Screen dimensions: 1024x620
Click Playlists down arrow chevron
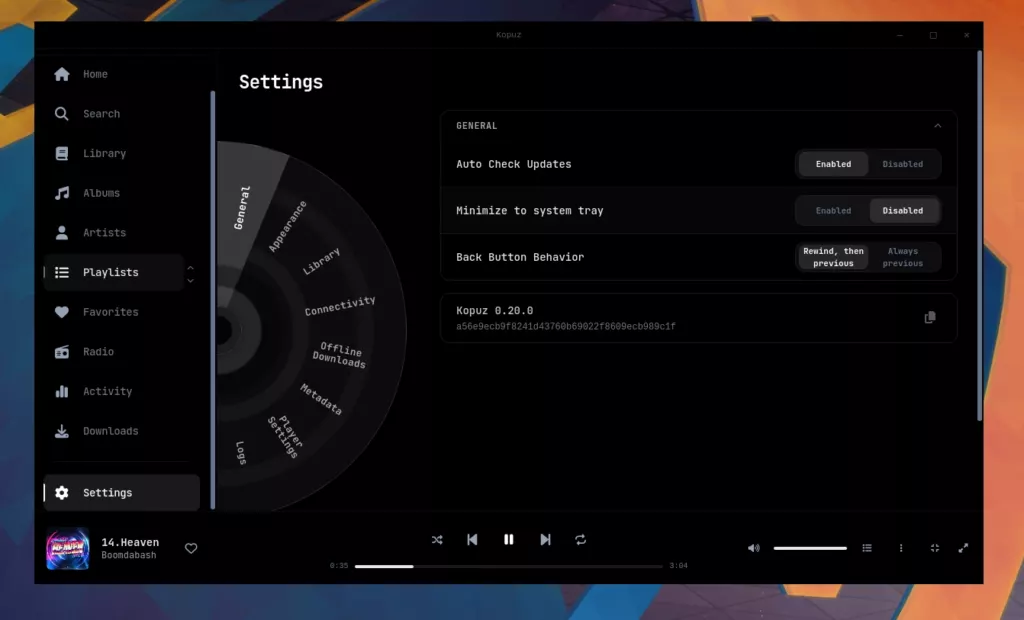pyautogui.click(x=190, y=281)
